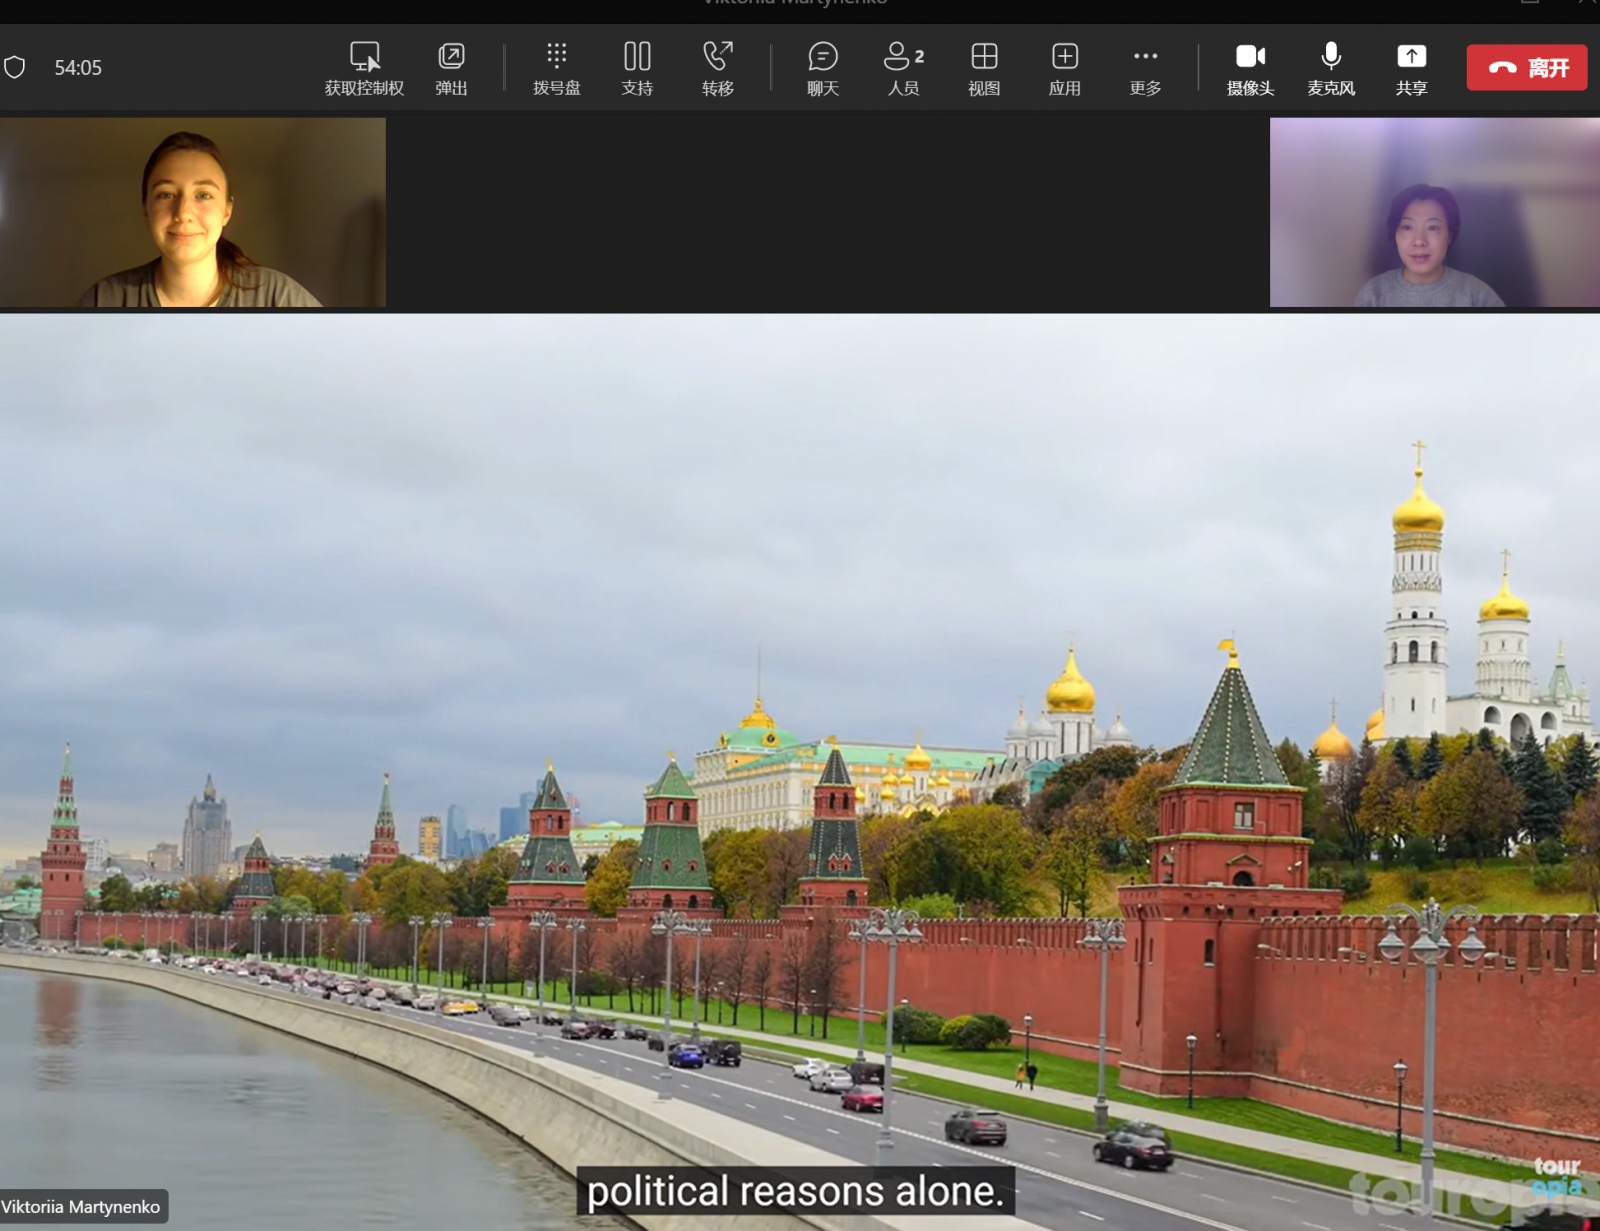Leave the meeting with 离开 button

1526,68
